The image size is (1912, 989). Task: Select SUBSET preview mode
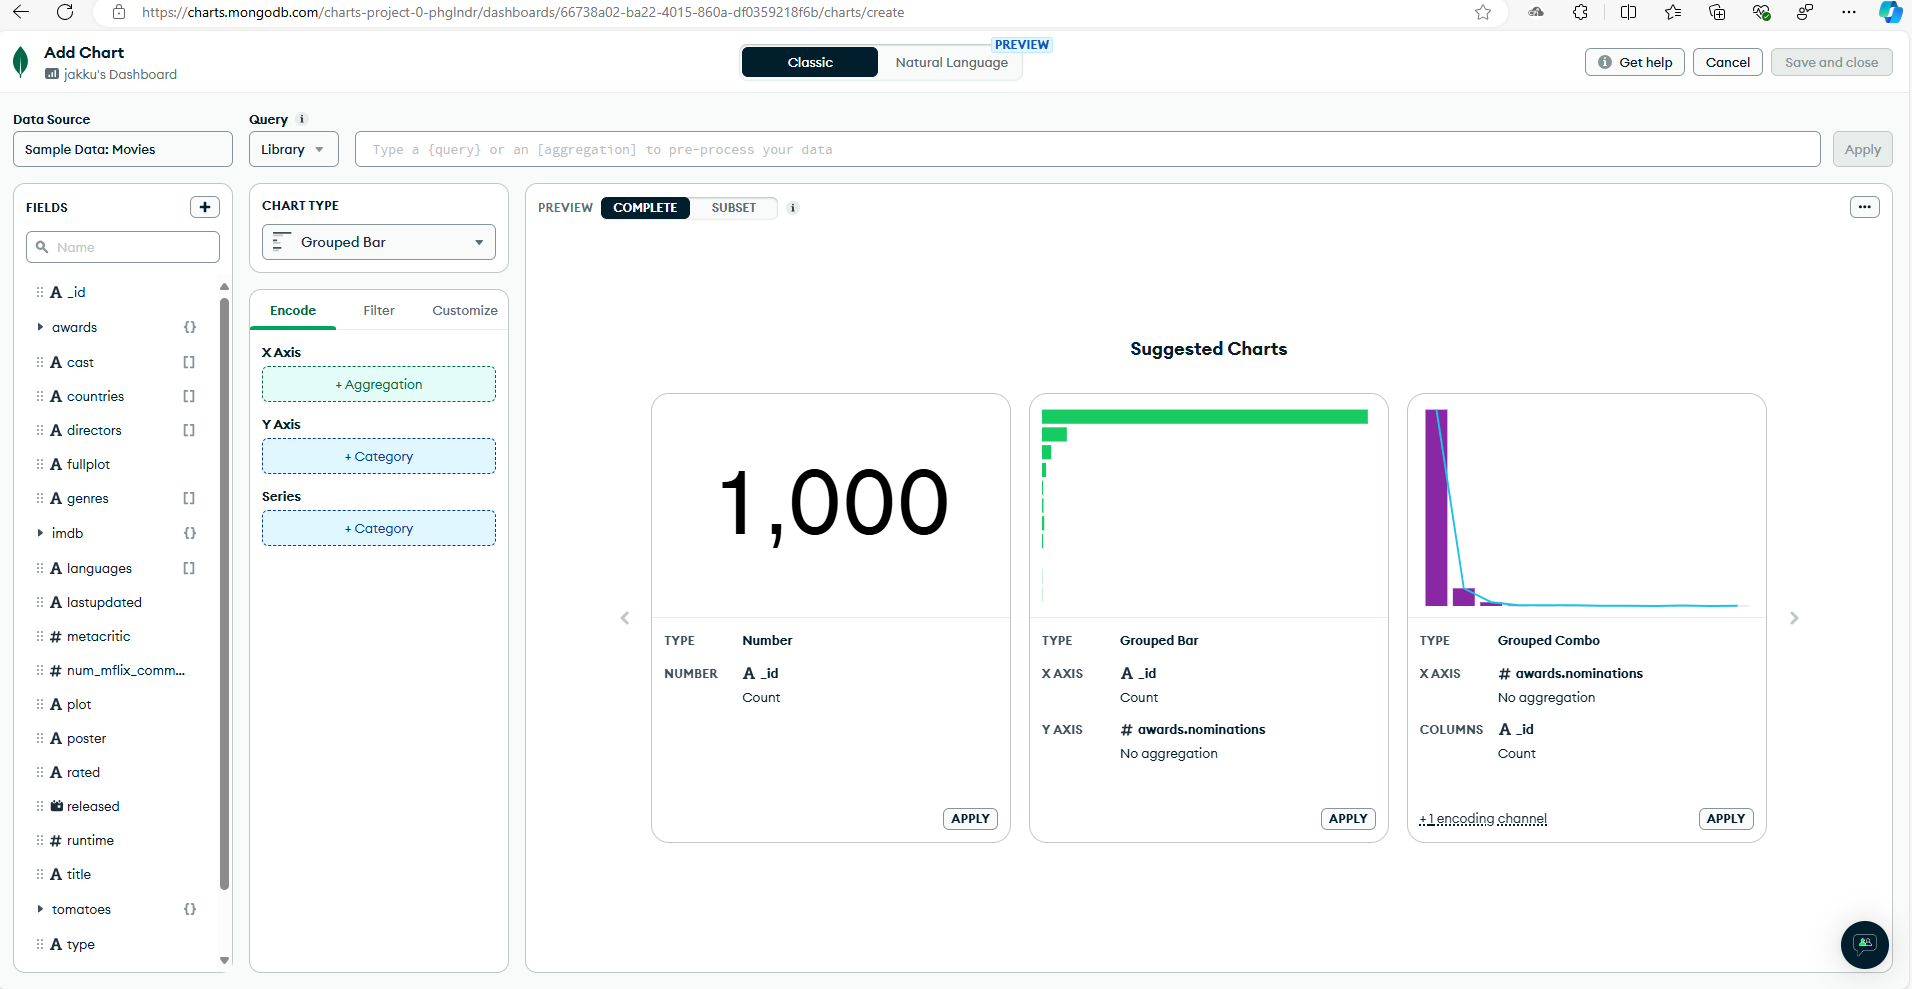[734, 208]
